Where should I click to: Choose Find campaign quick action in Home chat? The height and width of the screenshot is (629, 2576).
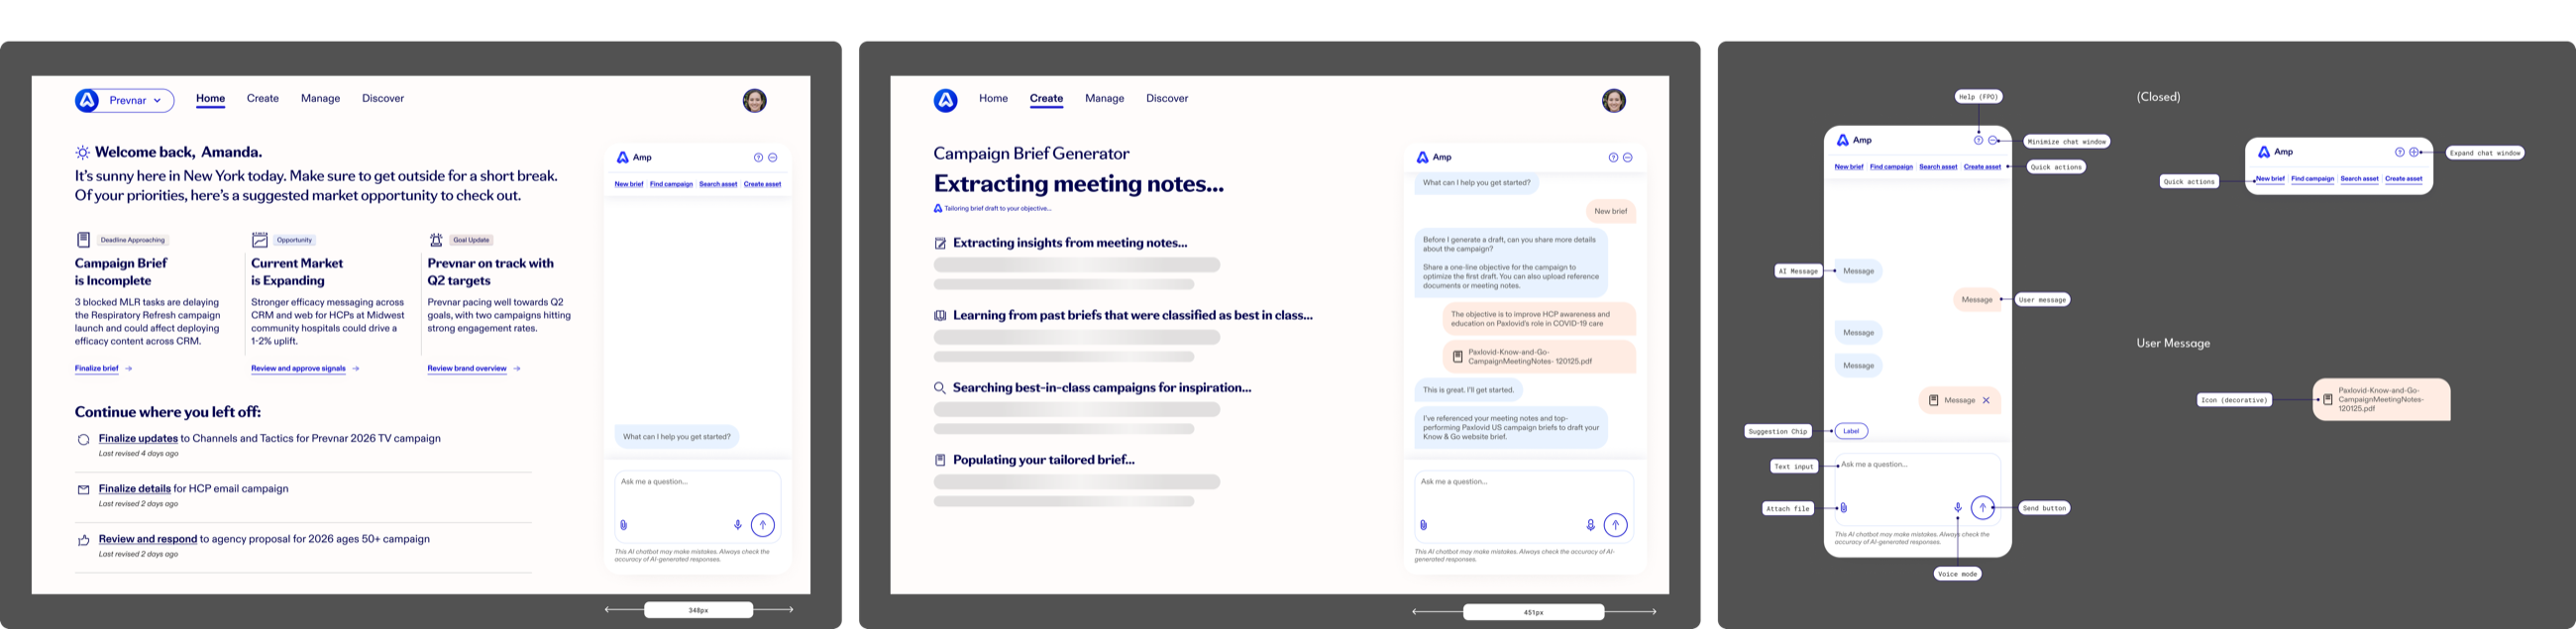[x=671, y=184]
